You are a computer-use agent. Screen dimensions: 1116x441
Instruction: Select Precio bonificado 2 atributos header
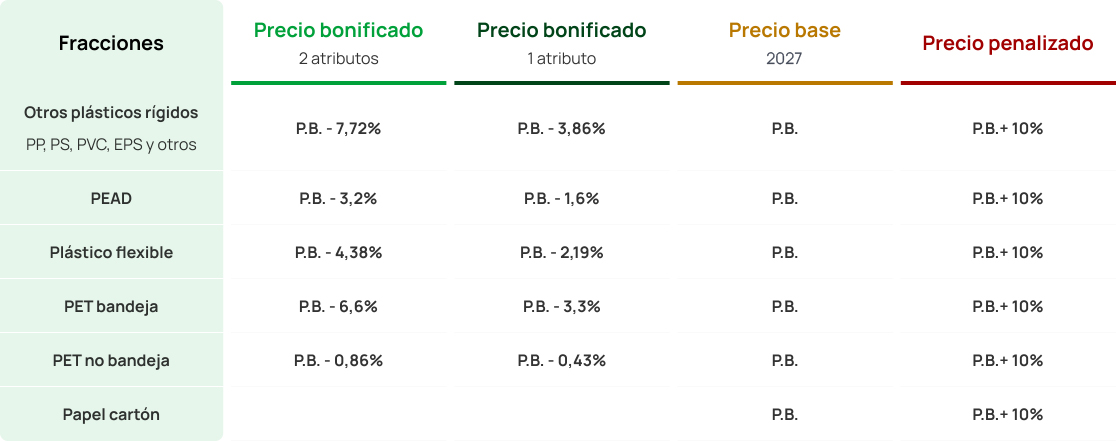339,43
